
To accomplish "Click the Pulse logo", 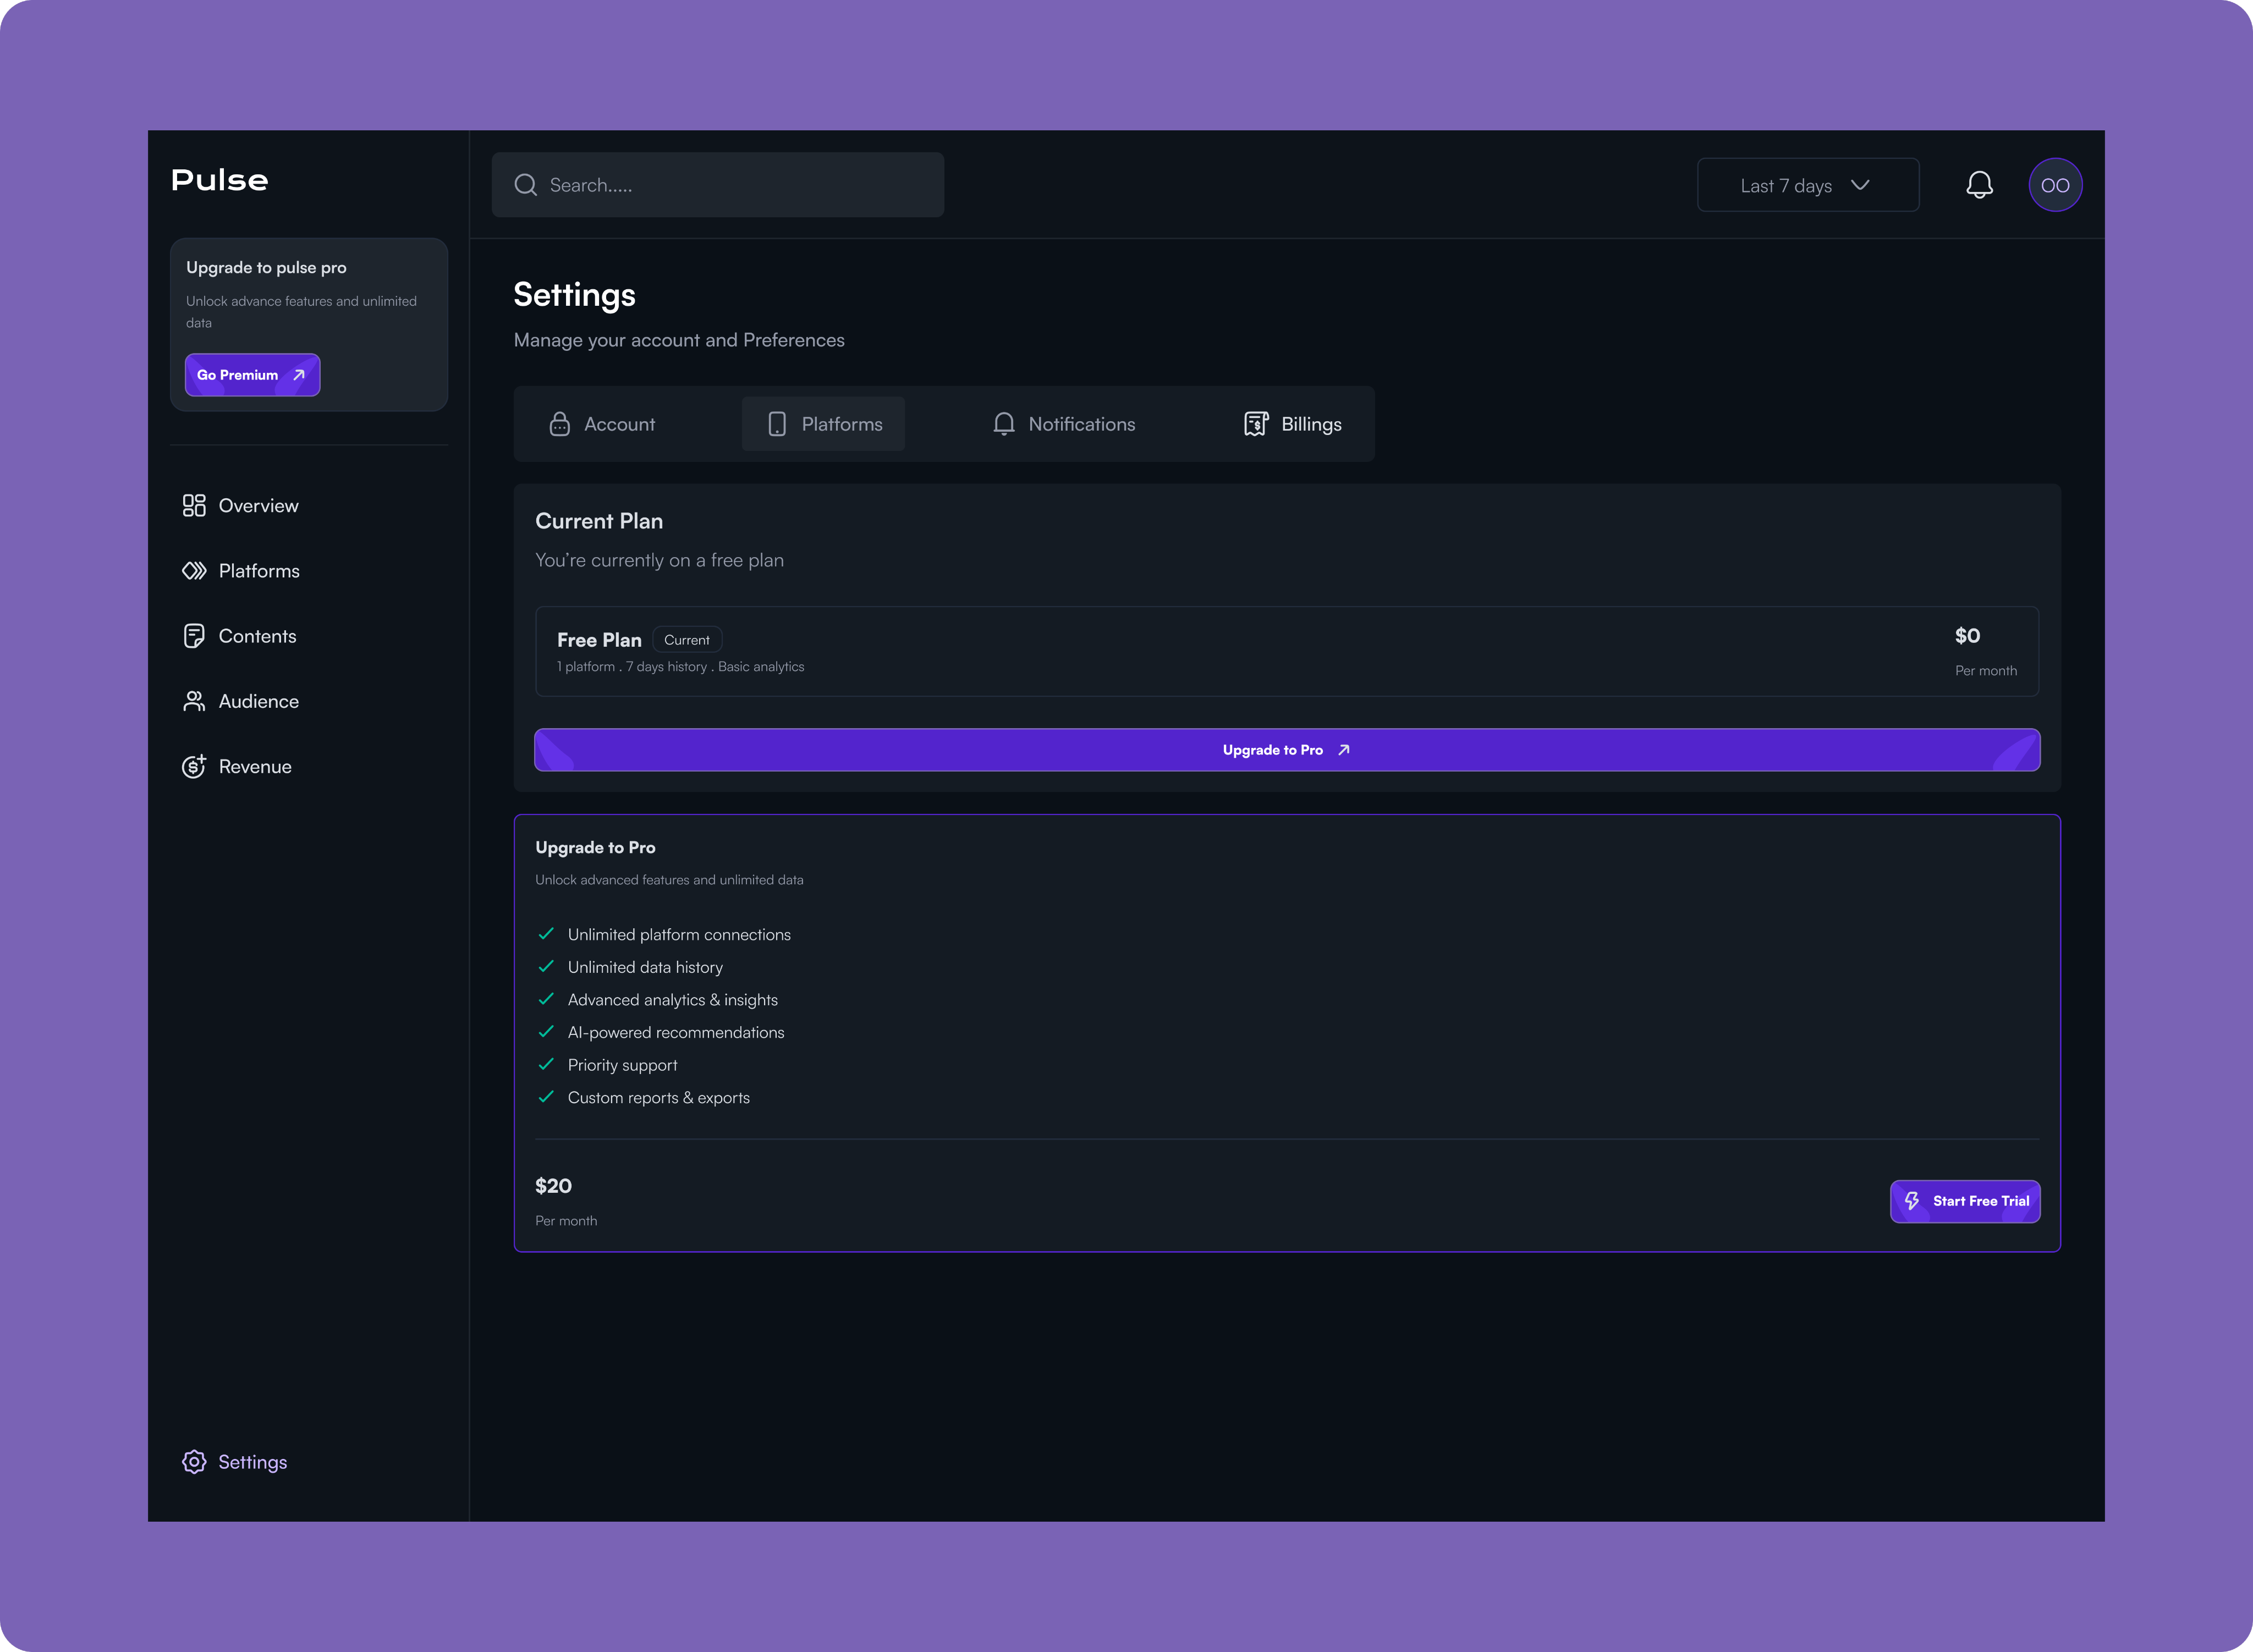I will (x=220, y=180).
